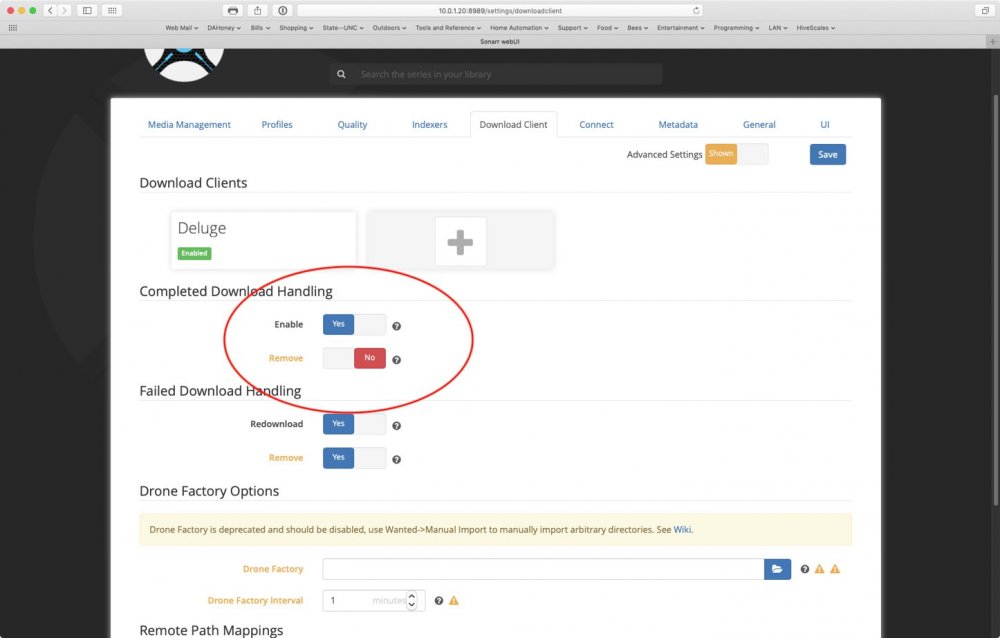1000x638 pixels.
Task: Click the print icon in Safari toolbar
Action: pyautogui.click(x=233, y=10)
